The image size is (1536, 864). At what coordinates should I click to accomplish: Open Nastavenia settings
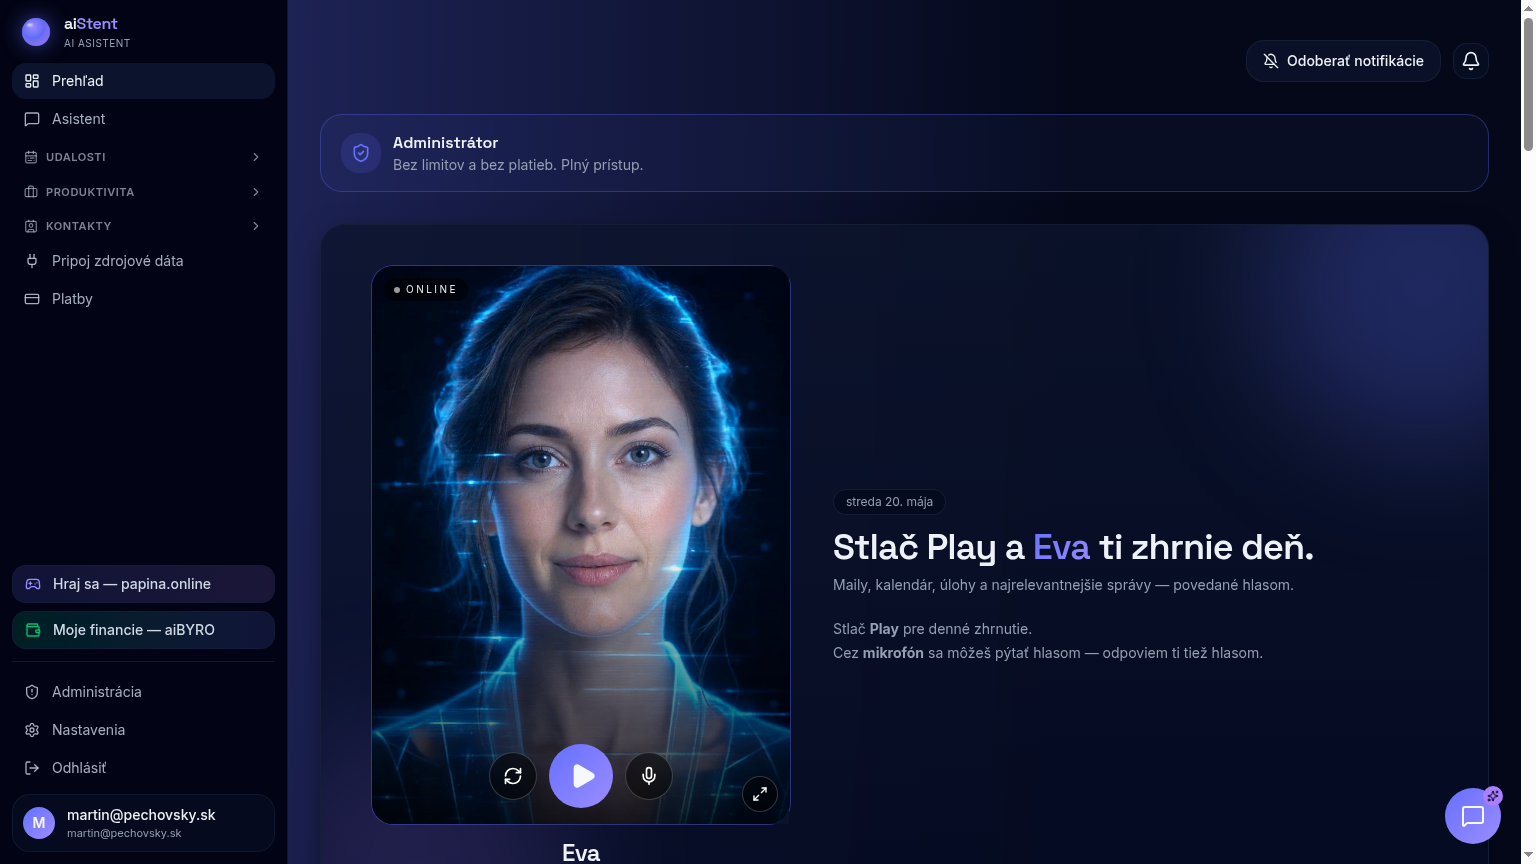tap(143, 730)
